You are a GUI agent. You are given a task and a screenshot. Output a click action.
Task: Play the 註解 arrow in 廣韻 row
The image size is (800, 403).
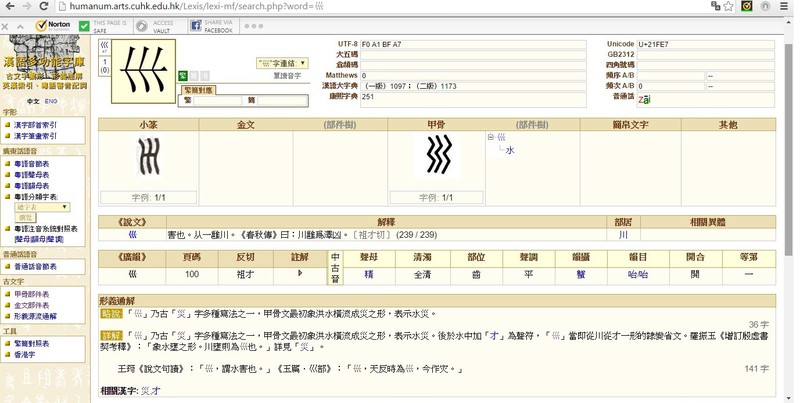[x=300, y=273]
